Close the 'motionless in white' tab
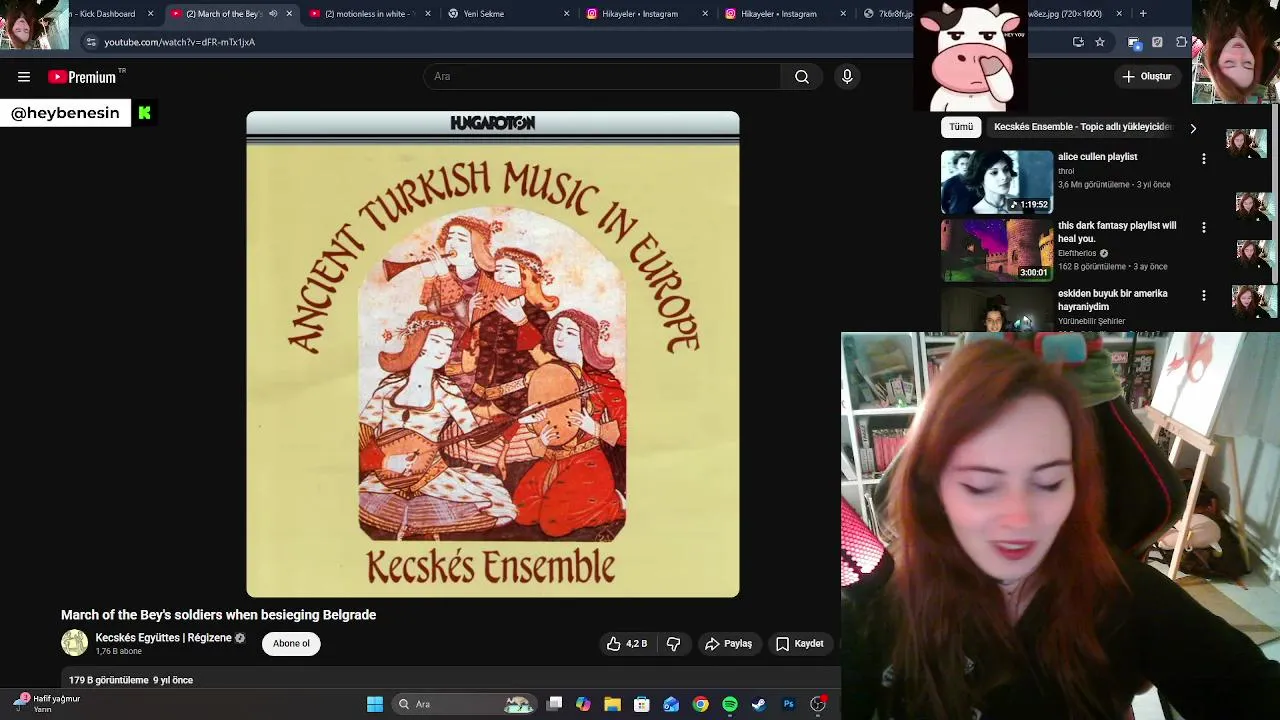1280x720 pixels. (428, 14)
